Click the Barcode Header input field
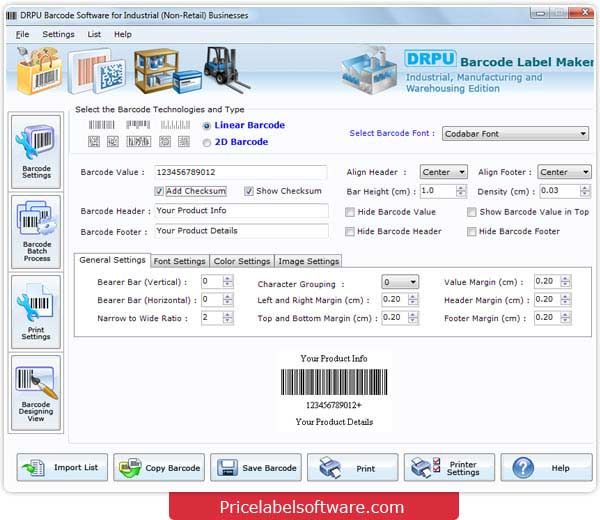 coord(241,210)
